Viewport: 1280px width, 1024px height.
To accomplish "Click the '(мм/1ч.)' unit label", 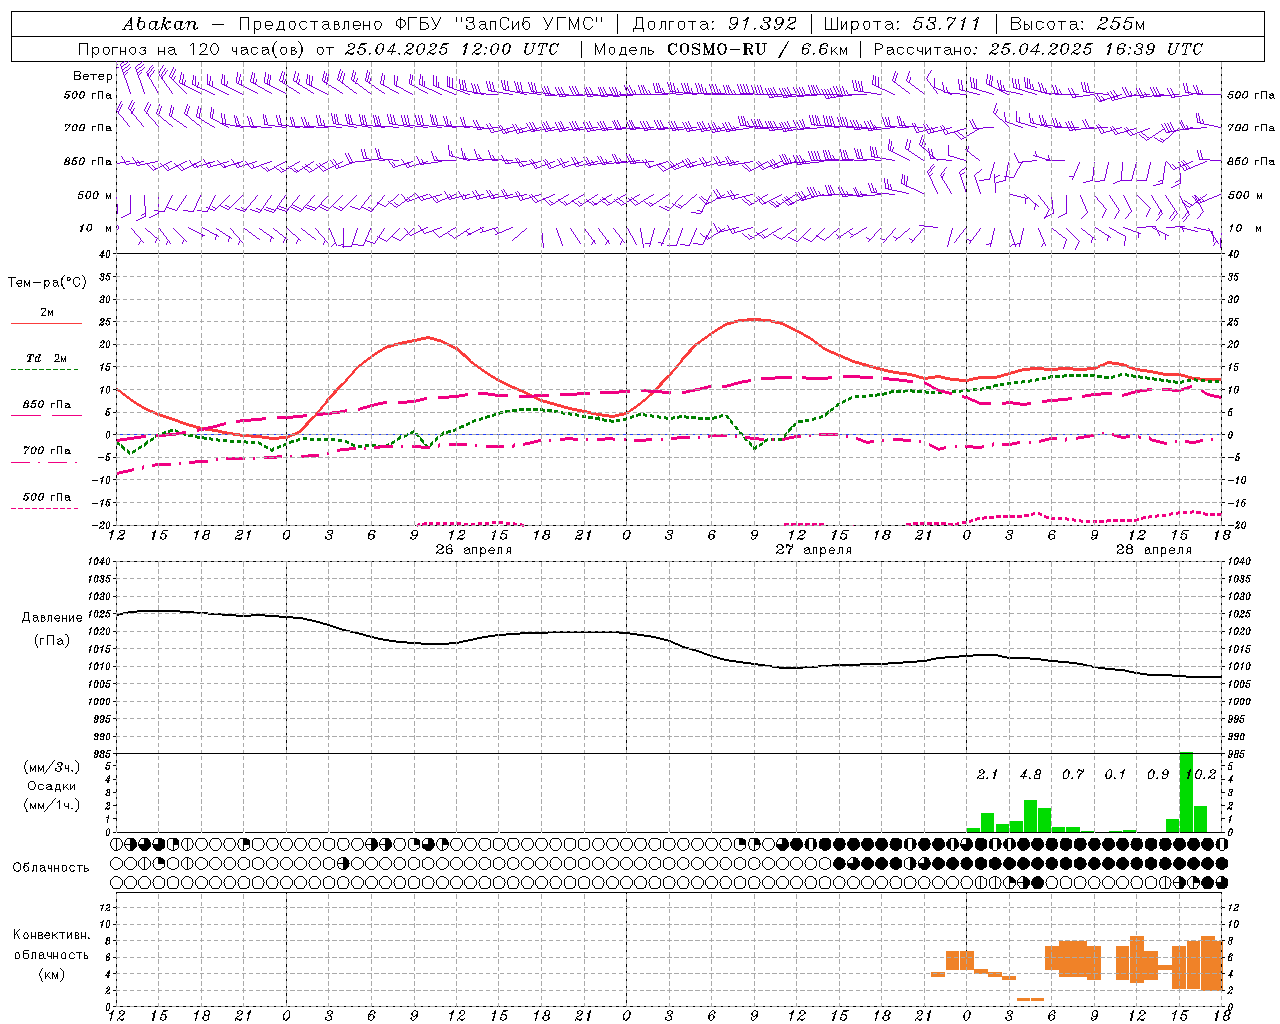I will [x=52, y=805].
